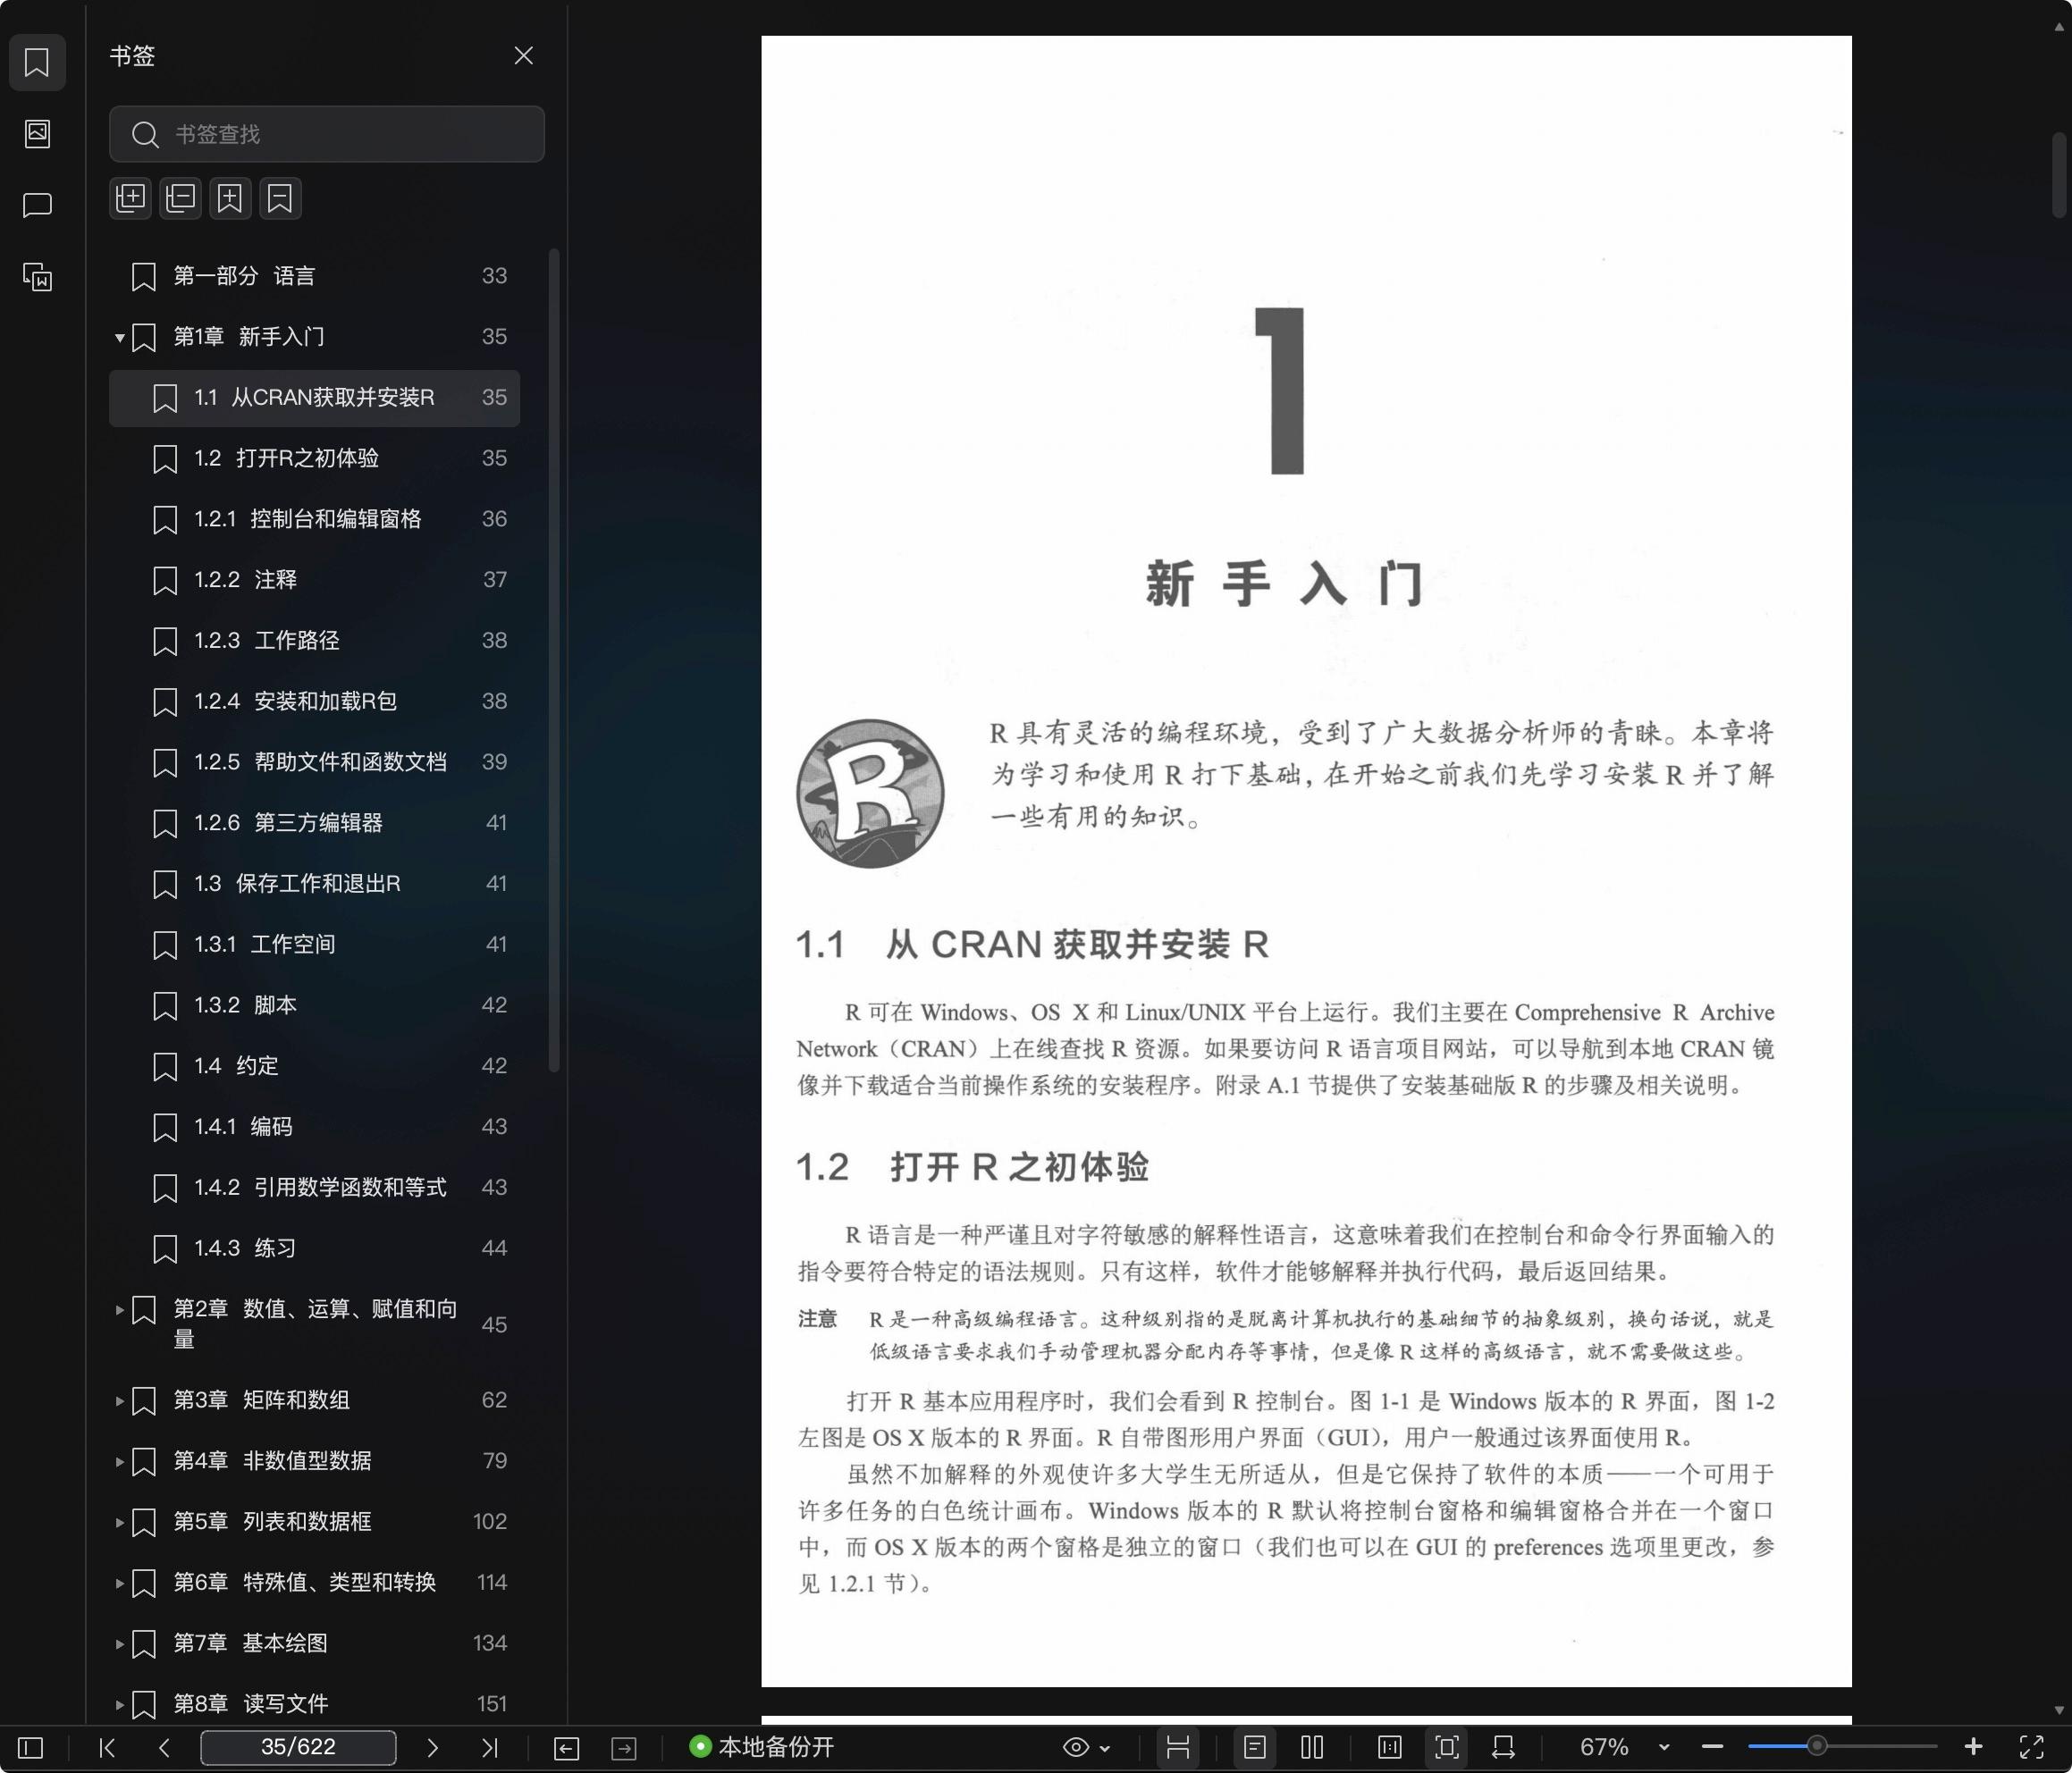This screenshot has height=1773, width=2072.
Task: Add a new bookmark icon
Action: tap(230, 198)
